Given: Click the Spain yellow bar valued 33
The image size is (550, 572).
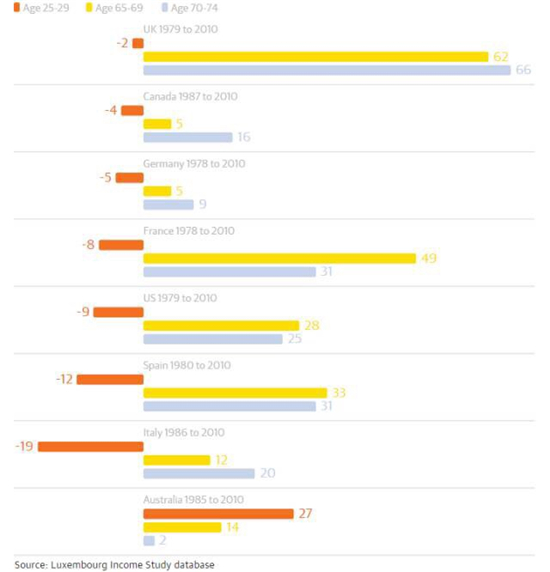Looking at the screenshot, I should pos(235,393).
